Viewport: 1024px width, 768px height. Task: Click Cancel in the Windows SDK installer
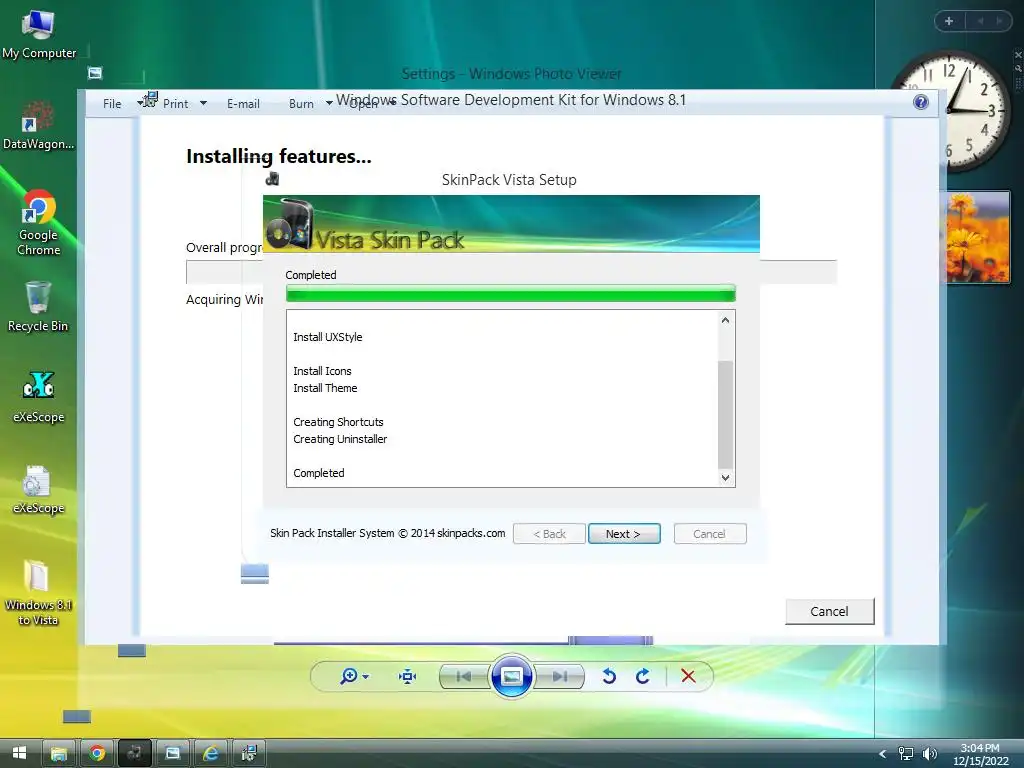click(829, 611)
